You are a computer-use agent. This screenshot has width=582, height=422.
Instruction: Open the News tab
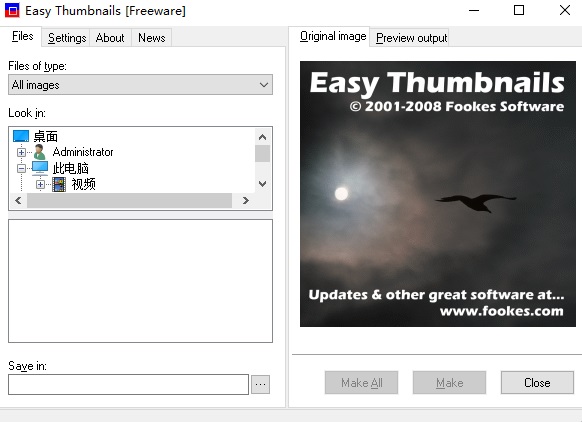pyautogui.click(x=151, y=38)
